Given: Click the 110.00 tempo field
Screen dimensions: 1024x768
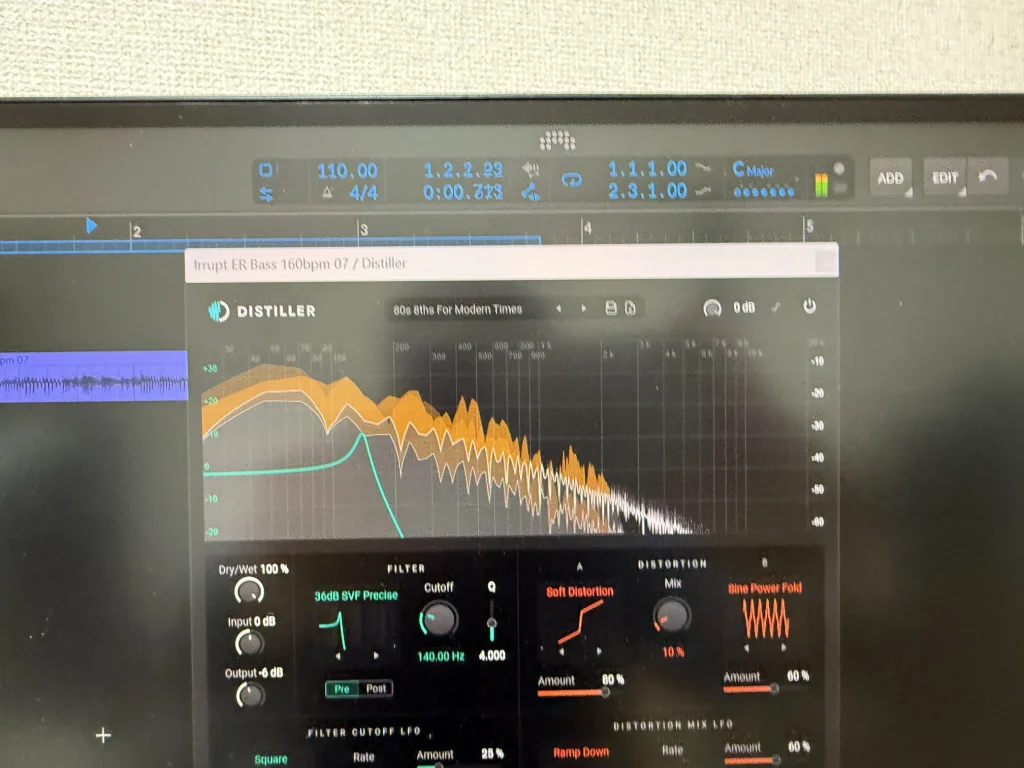Looking at the screenshot, I should pyautogui.click(x=347, y=171).
